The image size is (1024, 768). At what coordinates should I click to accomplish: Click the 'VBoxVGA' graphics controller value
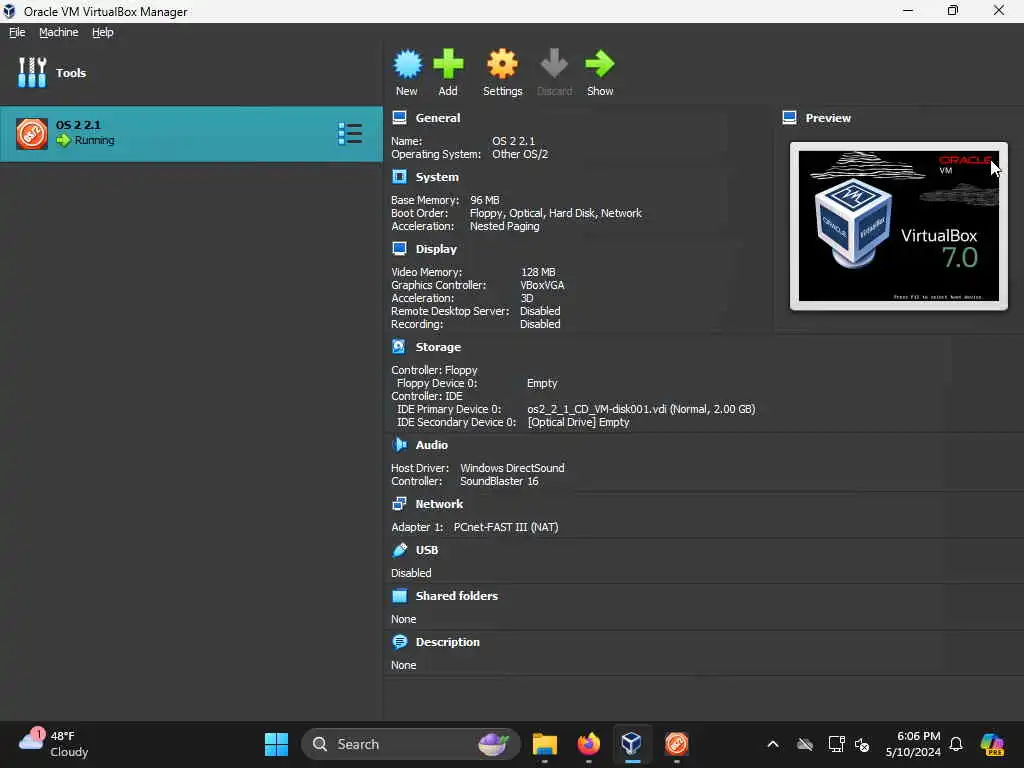(x=542, y=285)
